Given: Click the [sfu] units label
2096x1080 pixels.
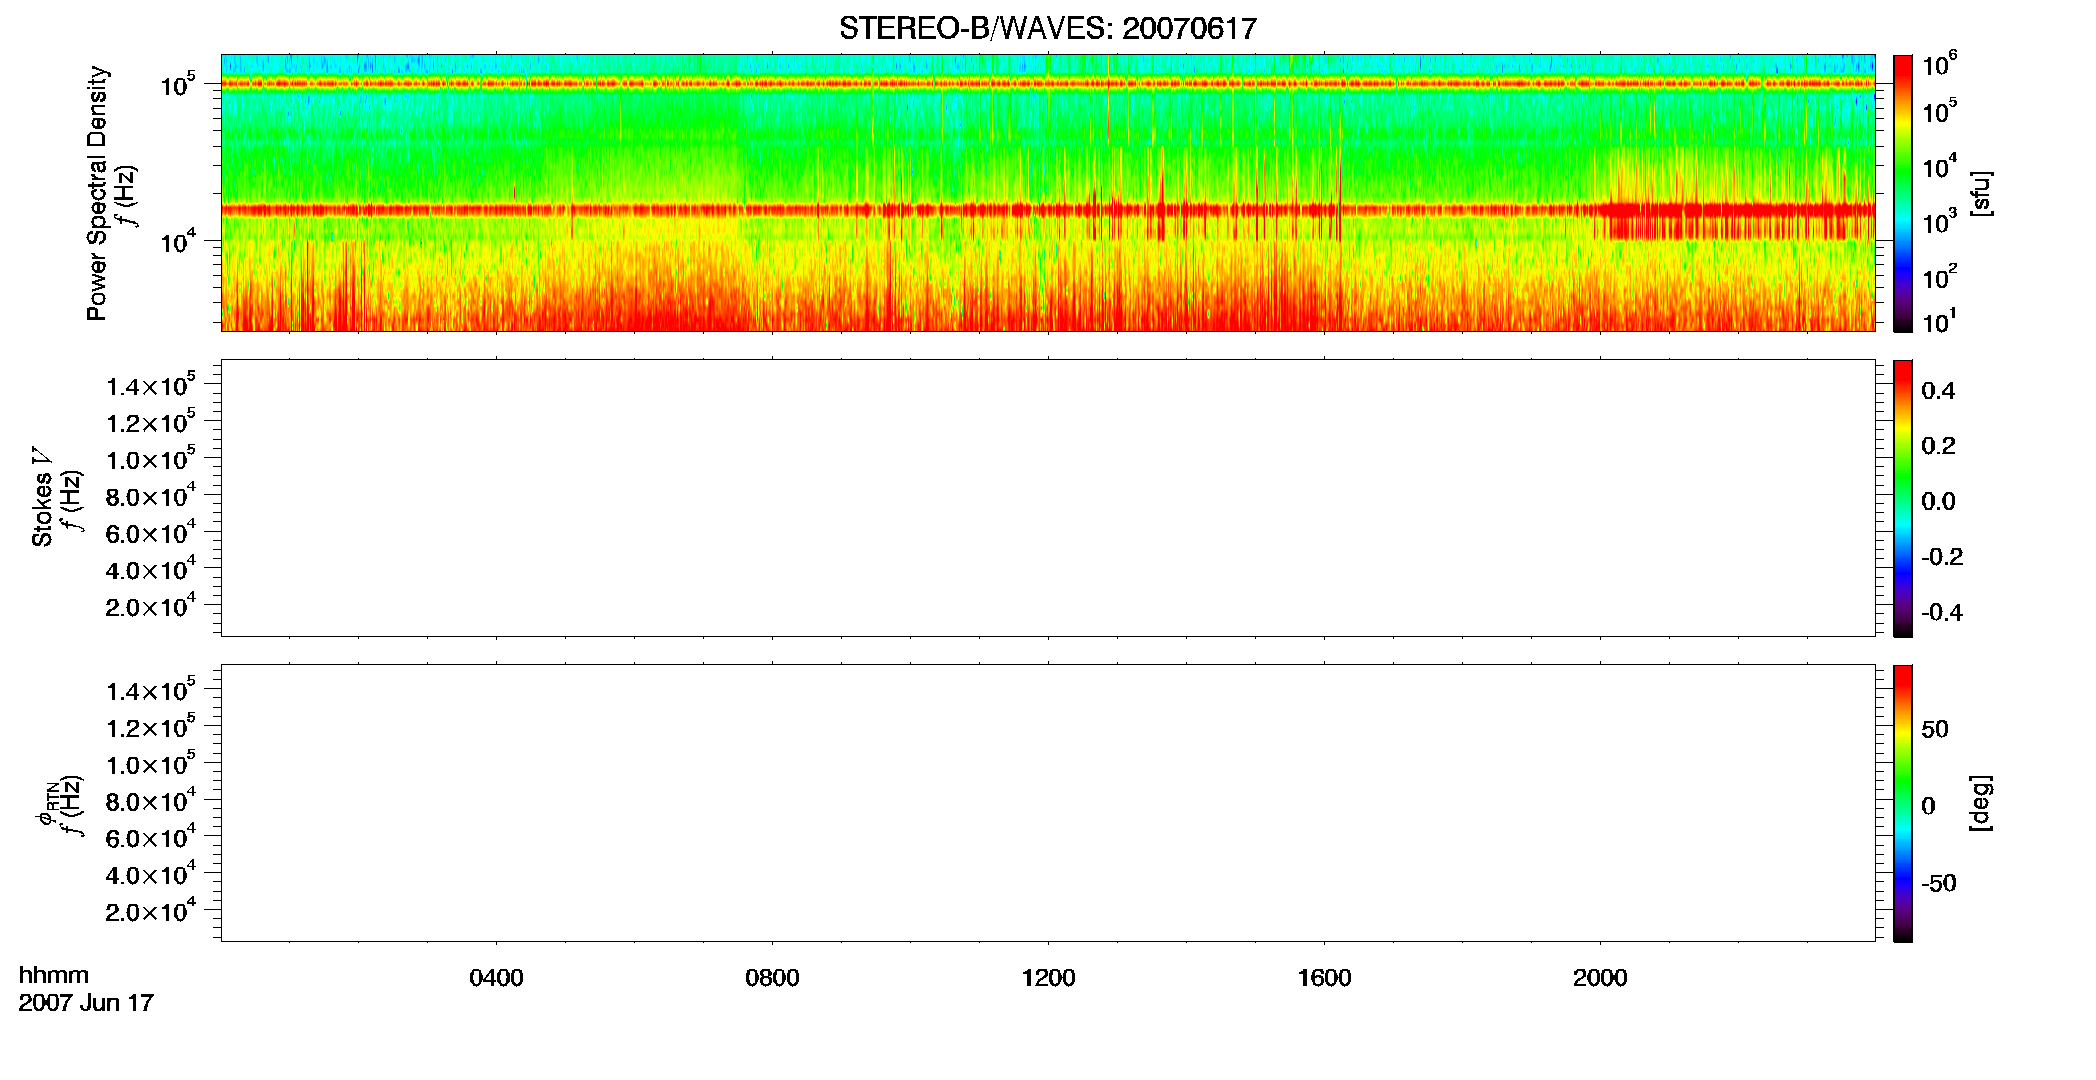Looking at the screenshot, I should (x=1980, y=193).
